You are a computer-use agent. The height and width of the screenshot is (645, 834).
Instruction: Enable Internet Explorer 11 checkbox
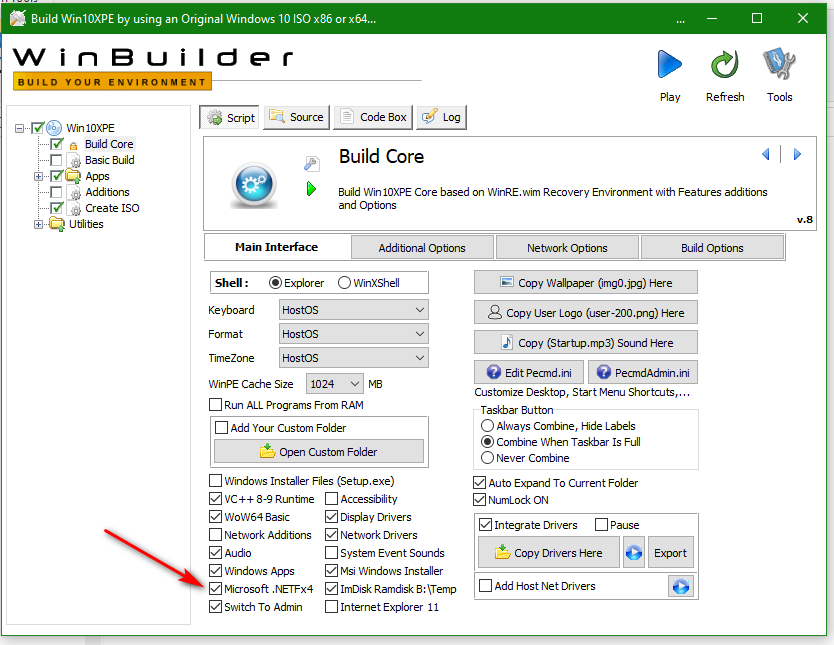[331, 607]
